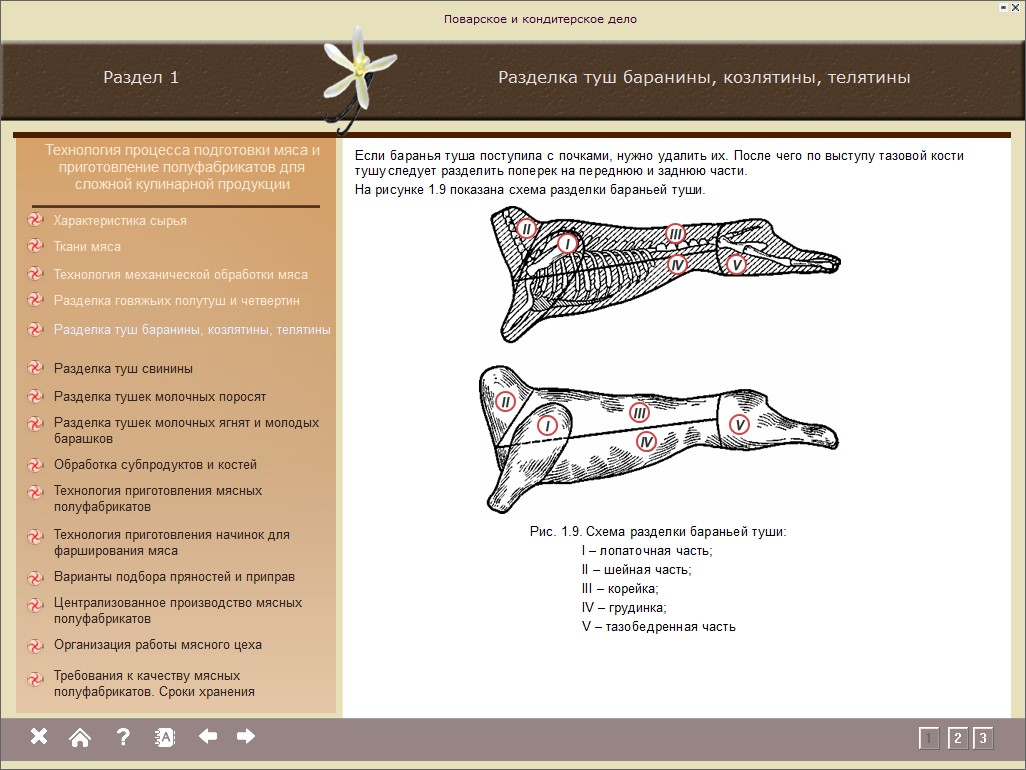Open Технология механической обработки мяса topic
Image resolution: width=1026 pixels, height=770 pixels.
[x=180, y=275]
